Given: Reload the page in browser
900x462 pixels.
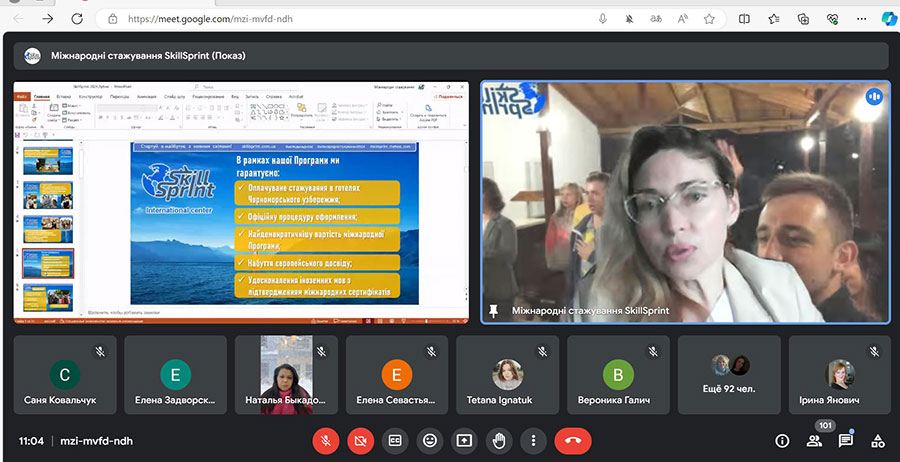Looking at the screenshot, I should 77,18.
